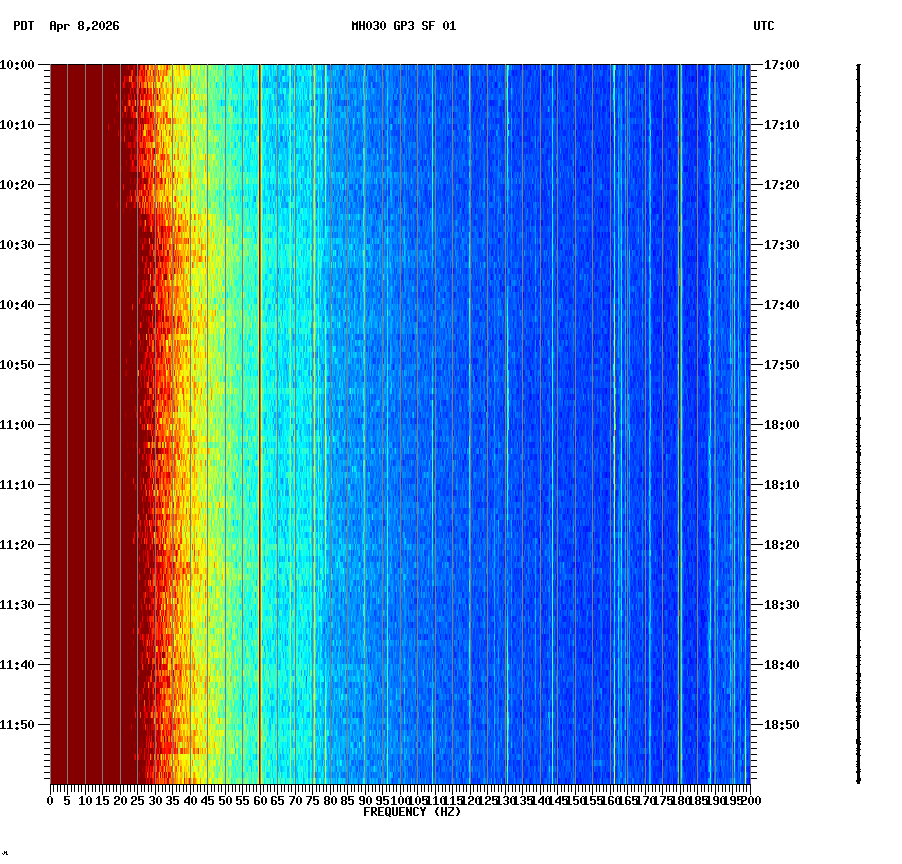Click the Apr 8,2026 date label

pos(82,28)
